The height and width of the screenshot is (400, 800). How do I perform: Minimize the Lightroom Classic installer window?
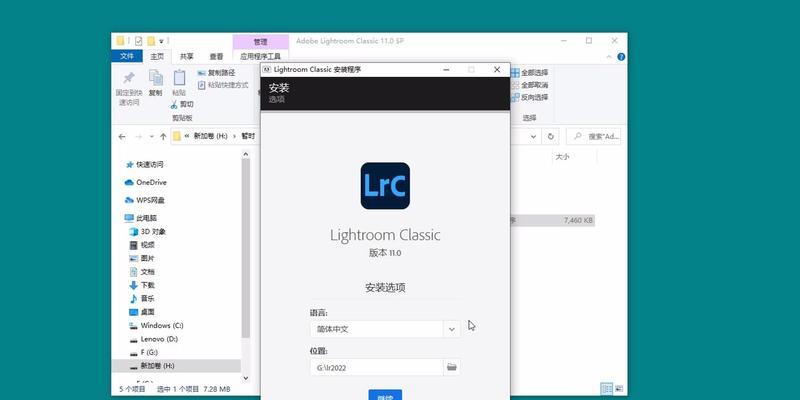pos(446,69)
